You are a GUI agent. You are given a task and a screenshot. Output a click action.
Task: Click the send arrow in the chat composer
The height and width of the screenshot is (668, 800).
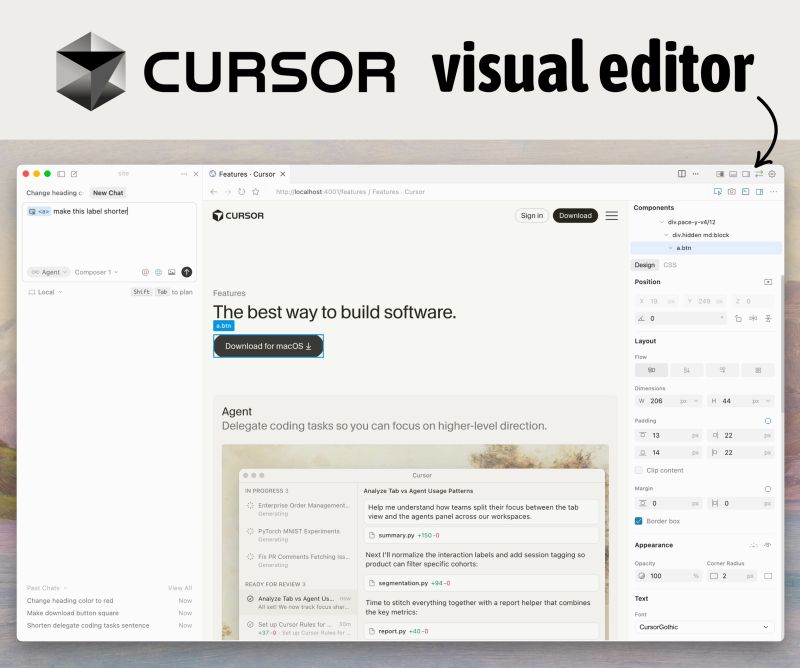186,272
